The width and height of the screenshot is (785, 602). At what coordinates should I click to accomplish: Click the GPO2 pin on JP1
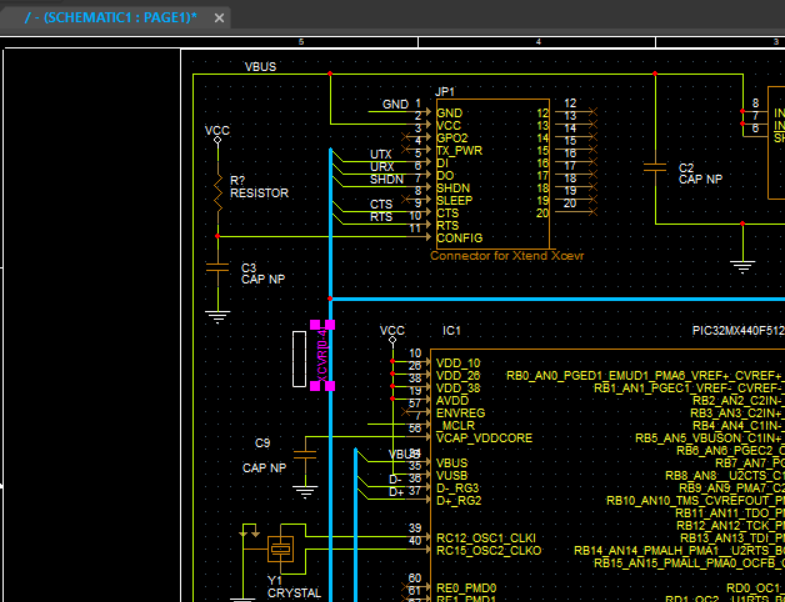pyautogui.click(x=452, y=138)
